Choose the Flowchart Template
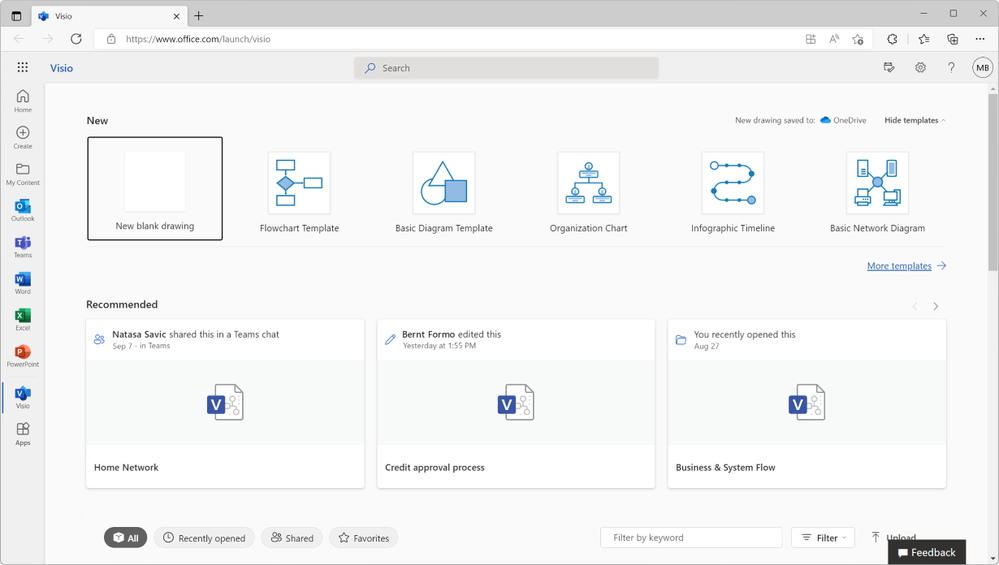Viewport: 999px width, 565px height. coord(299,192)
